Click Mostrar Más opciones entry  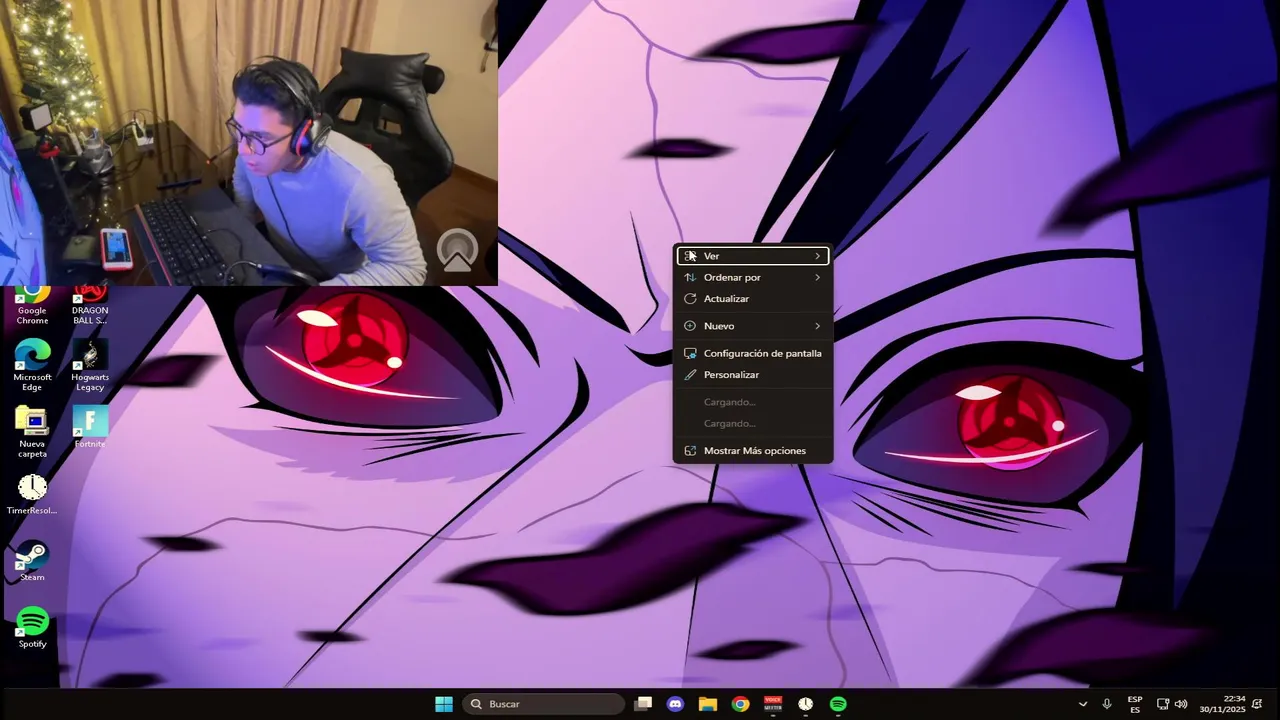(x=753, y=451)
